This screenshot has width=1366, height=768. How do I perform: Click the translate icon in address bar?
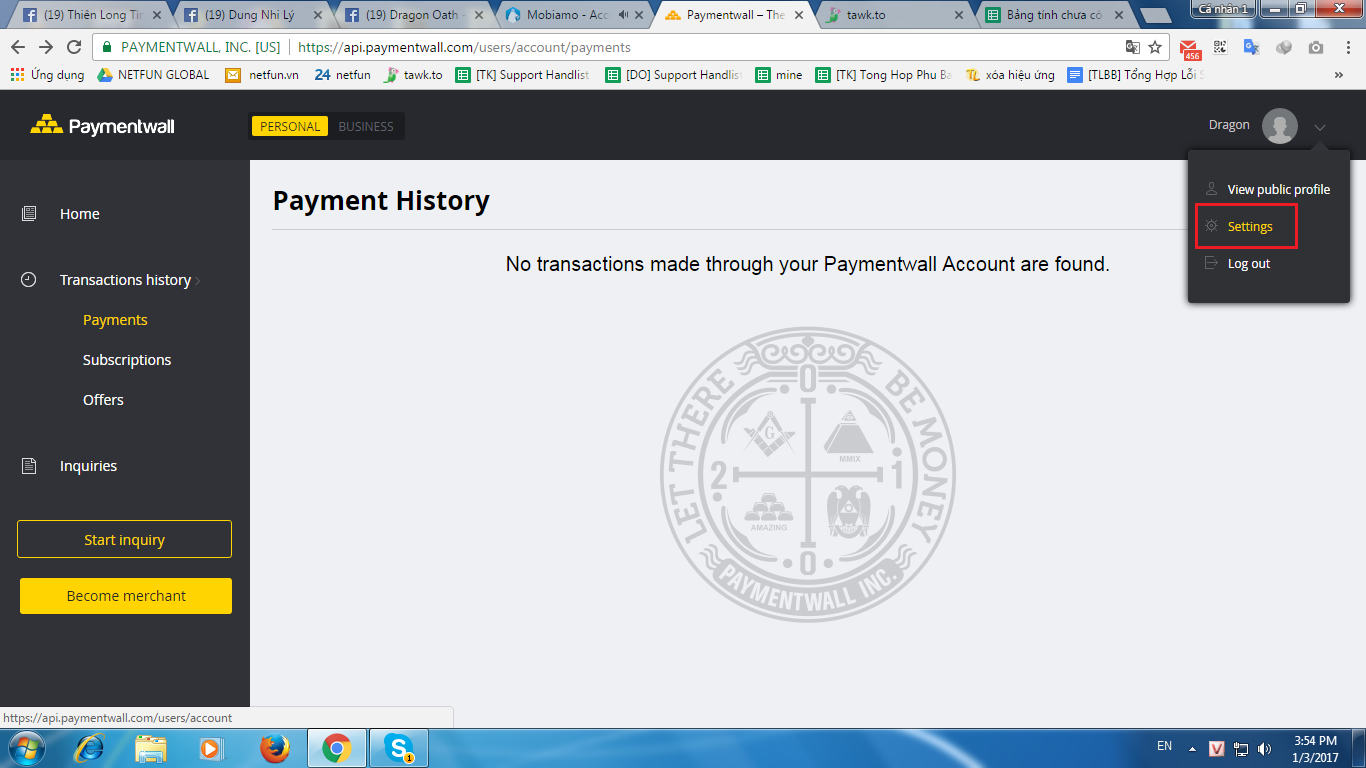coord(1132,47)
